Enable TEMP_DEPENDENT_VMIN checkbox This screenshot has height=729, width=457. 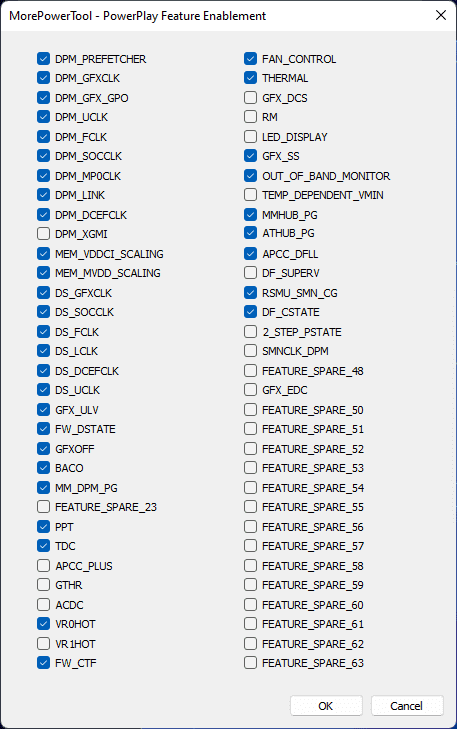click(250, 194)
